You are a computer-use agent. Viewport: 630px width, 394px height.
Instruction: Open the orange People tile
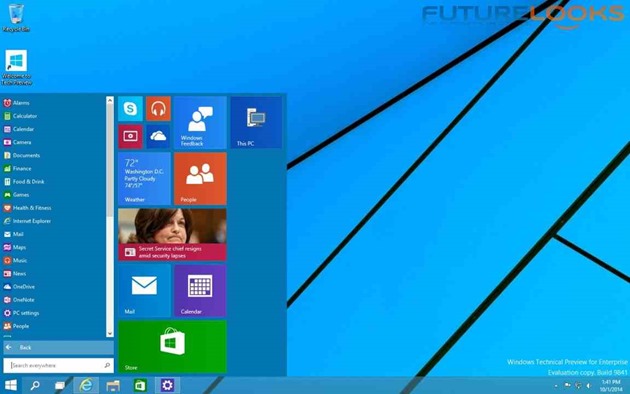pos(200,179)
